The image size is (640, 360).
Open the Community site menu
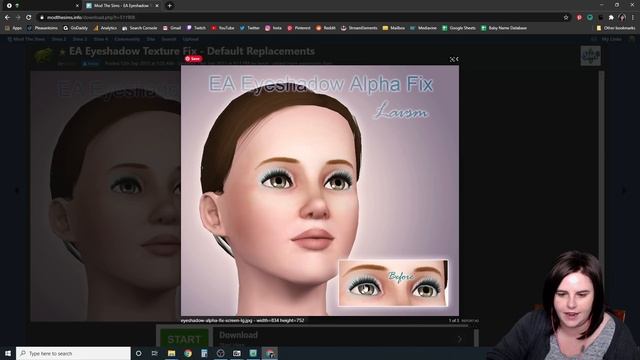[127, 39]
